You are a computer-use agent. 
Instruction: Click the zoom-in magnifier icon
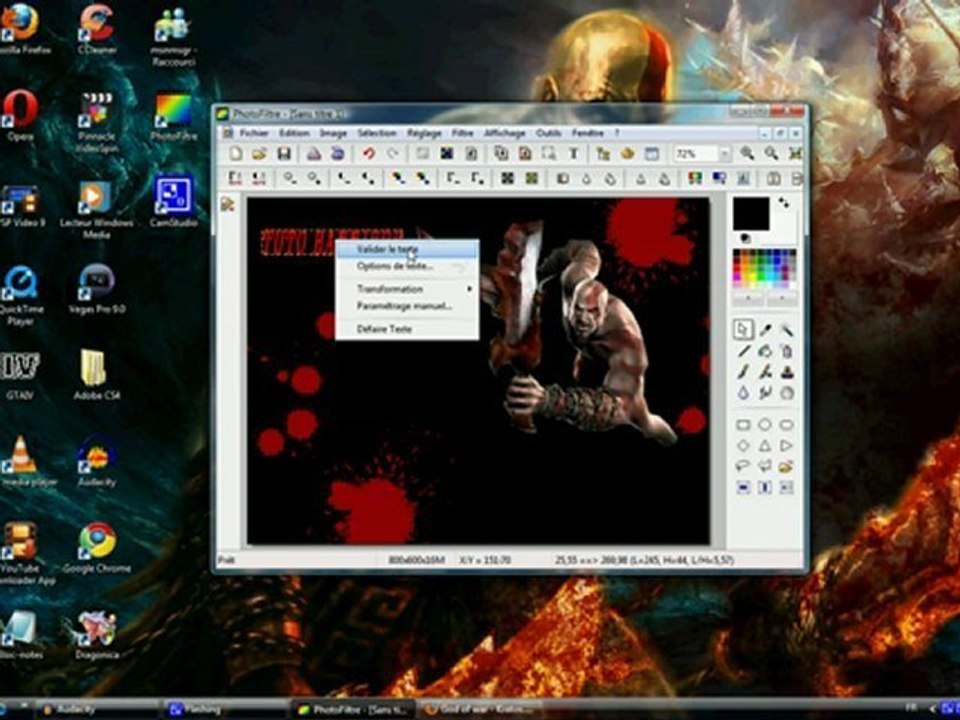(x=747, y=154)
